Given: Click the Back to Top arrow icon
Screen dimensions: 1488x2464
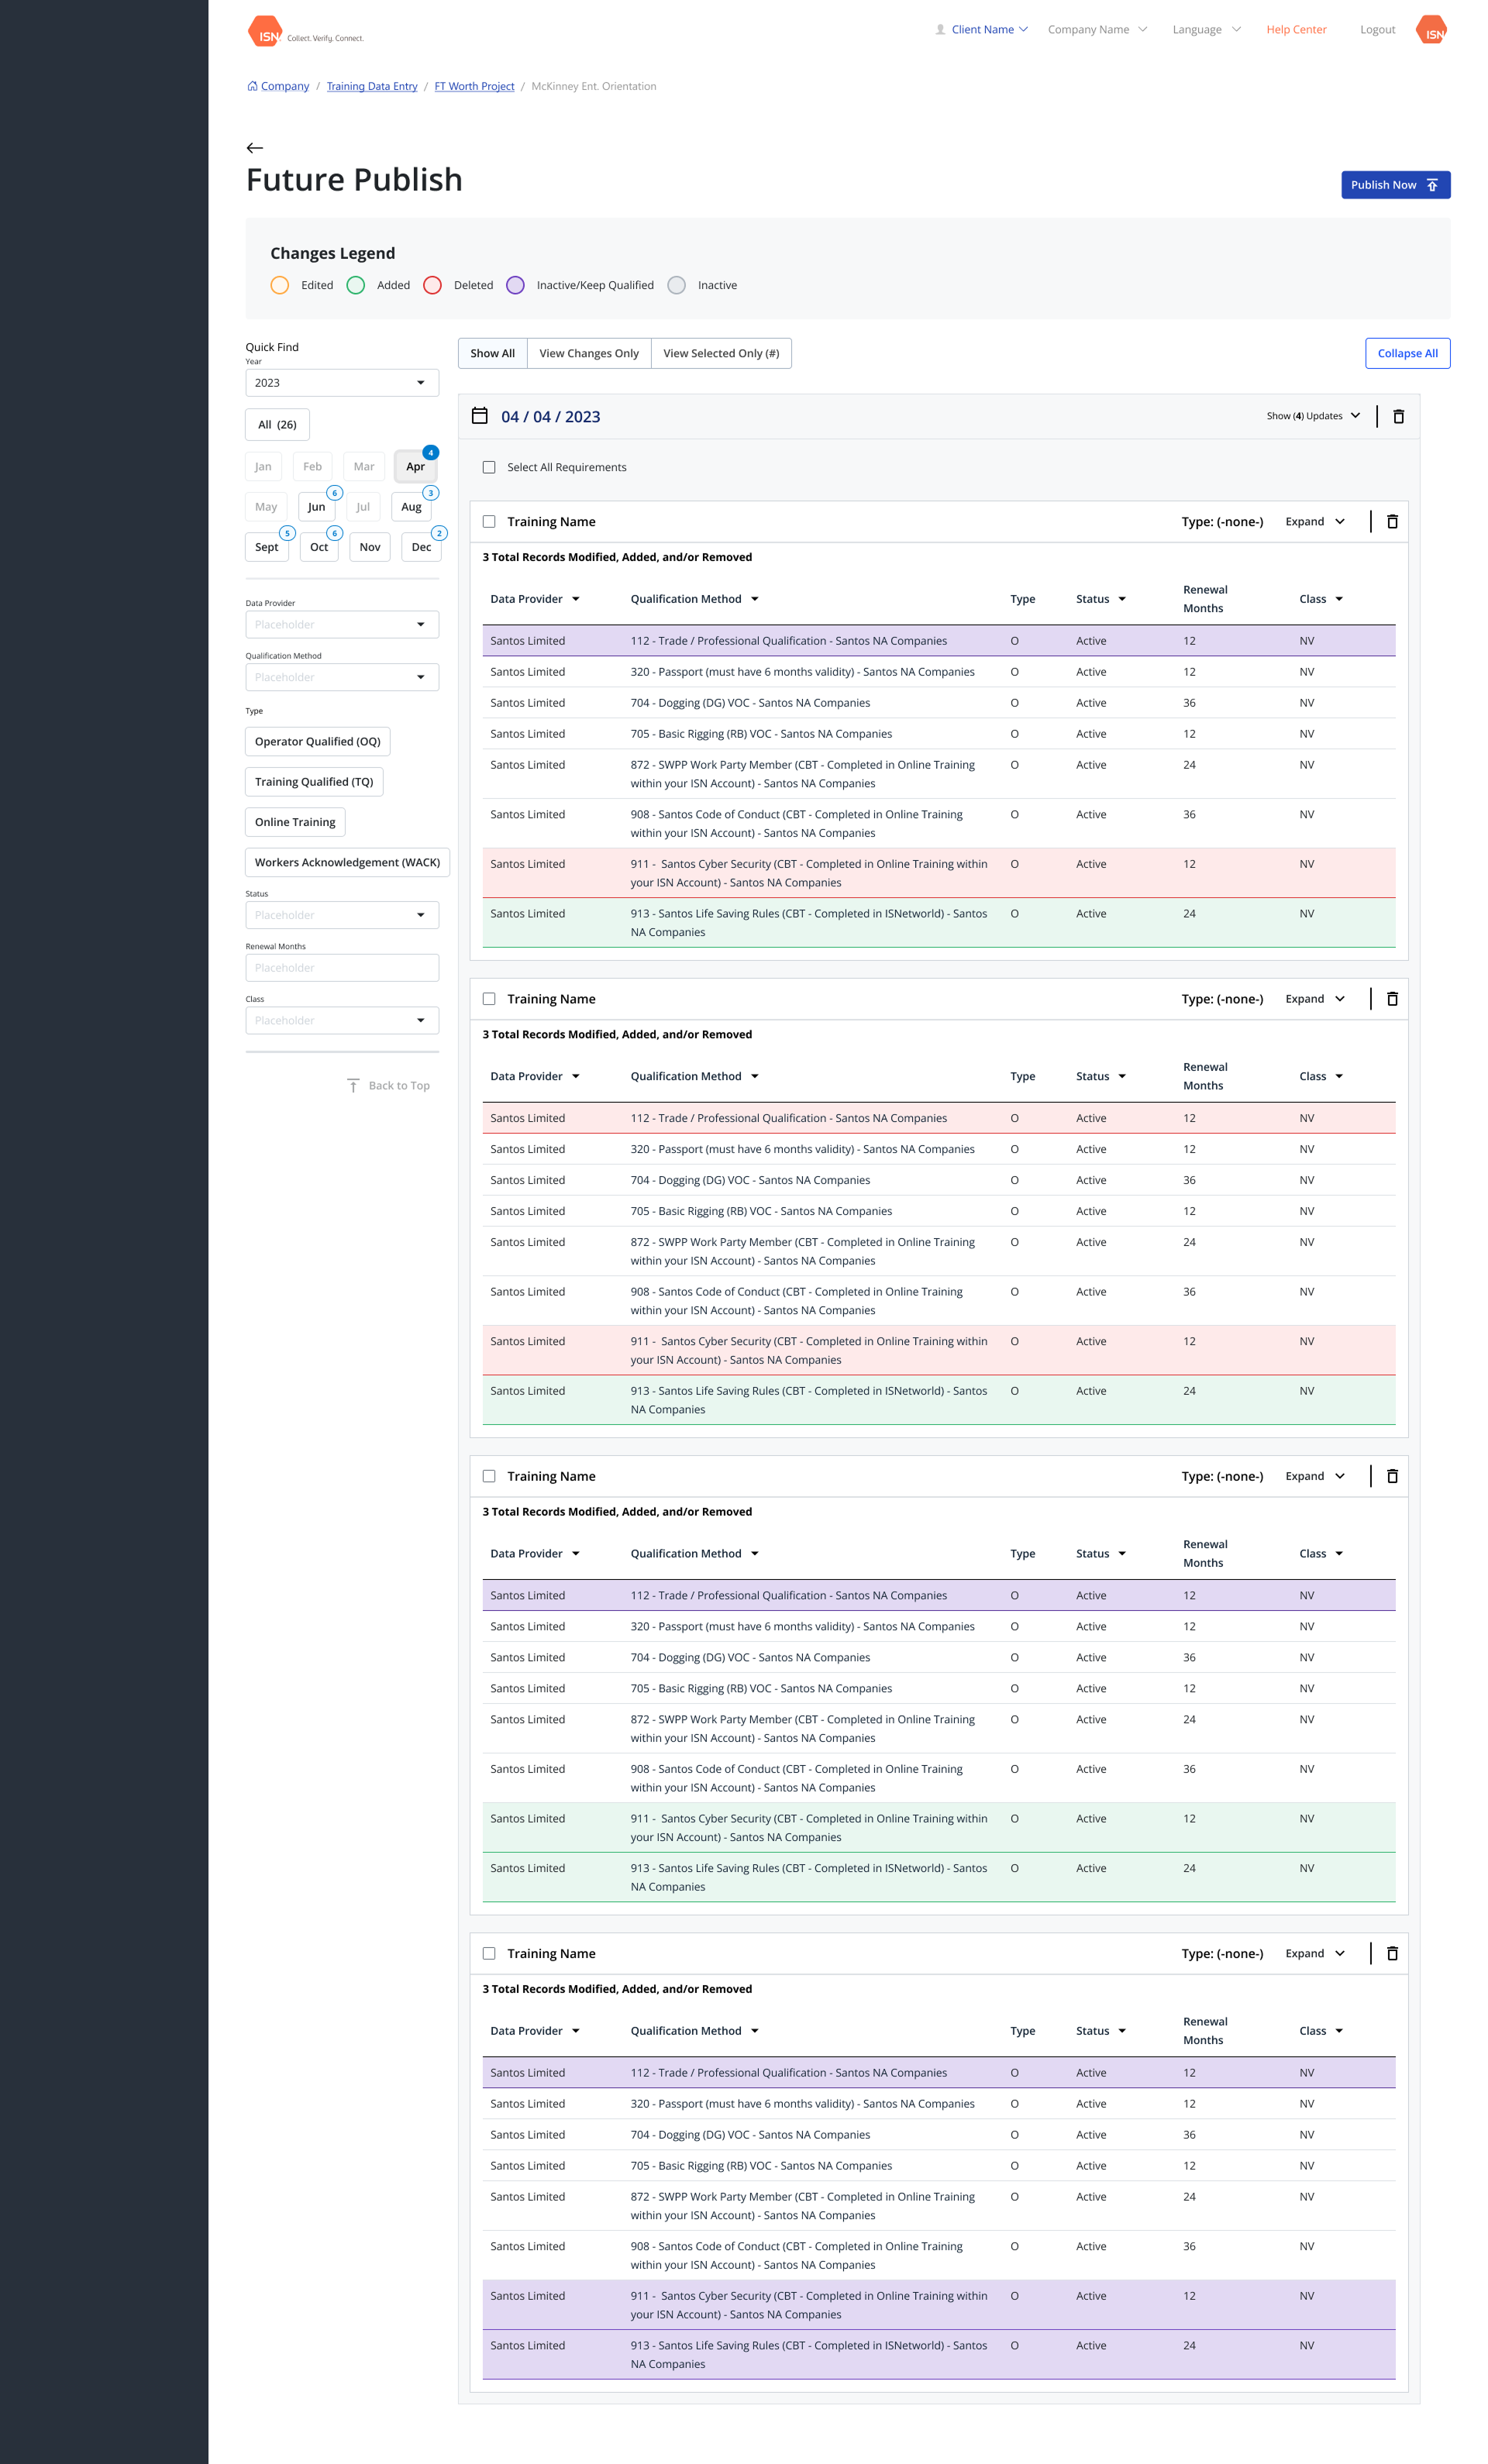Looking at the screenshot, I should pos(353,1085).
